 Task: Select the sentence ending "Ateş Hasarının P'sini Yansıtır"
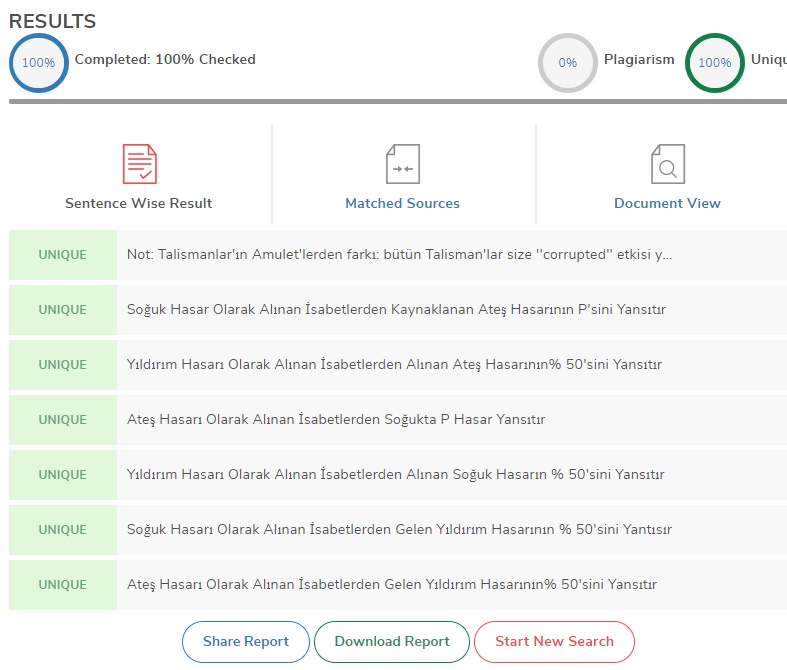coord(396,310)
